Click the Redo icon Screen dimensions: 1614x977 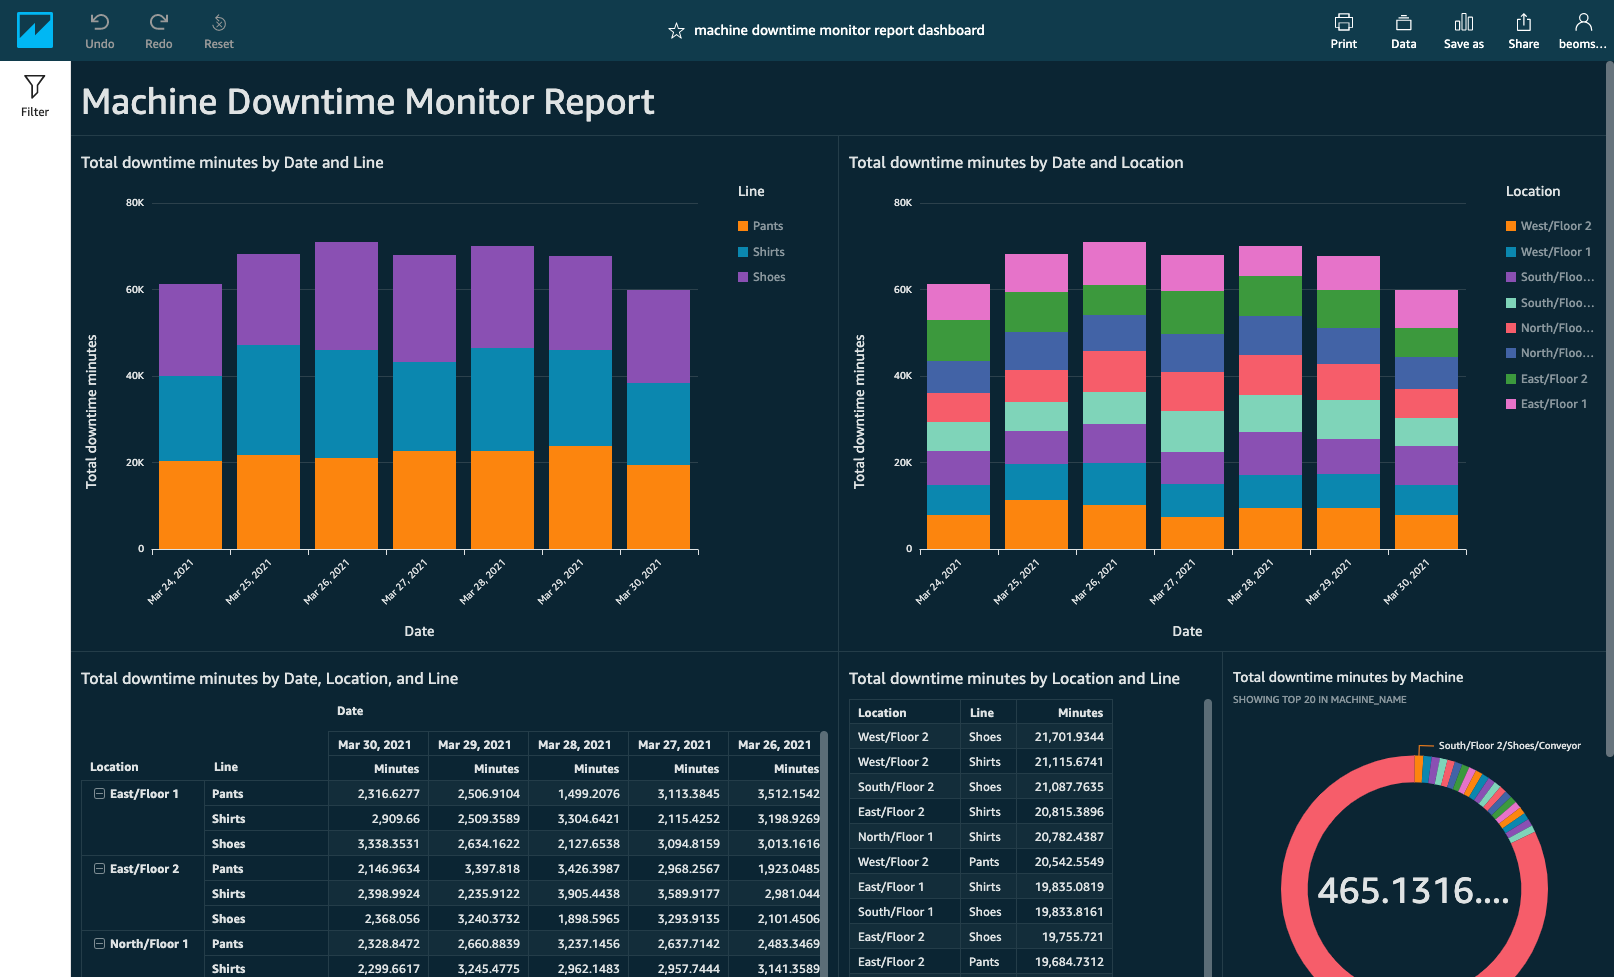point(158,30)
